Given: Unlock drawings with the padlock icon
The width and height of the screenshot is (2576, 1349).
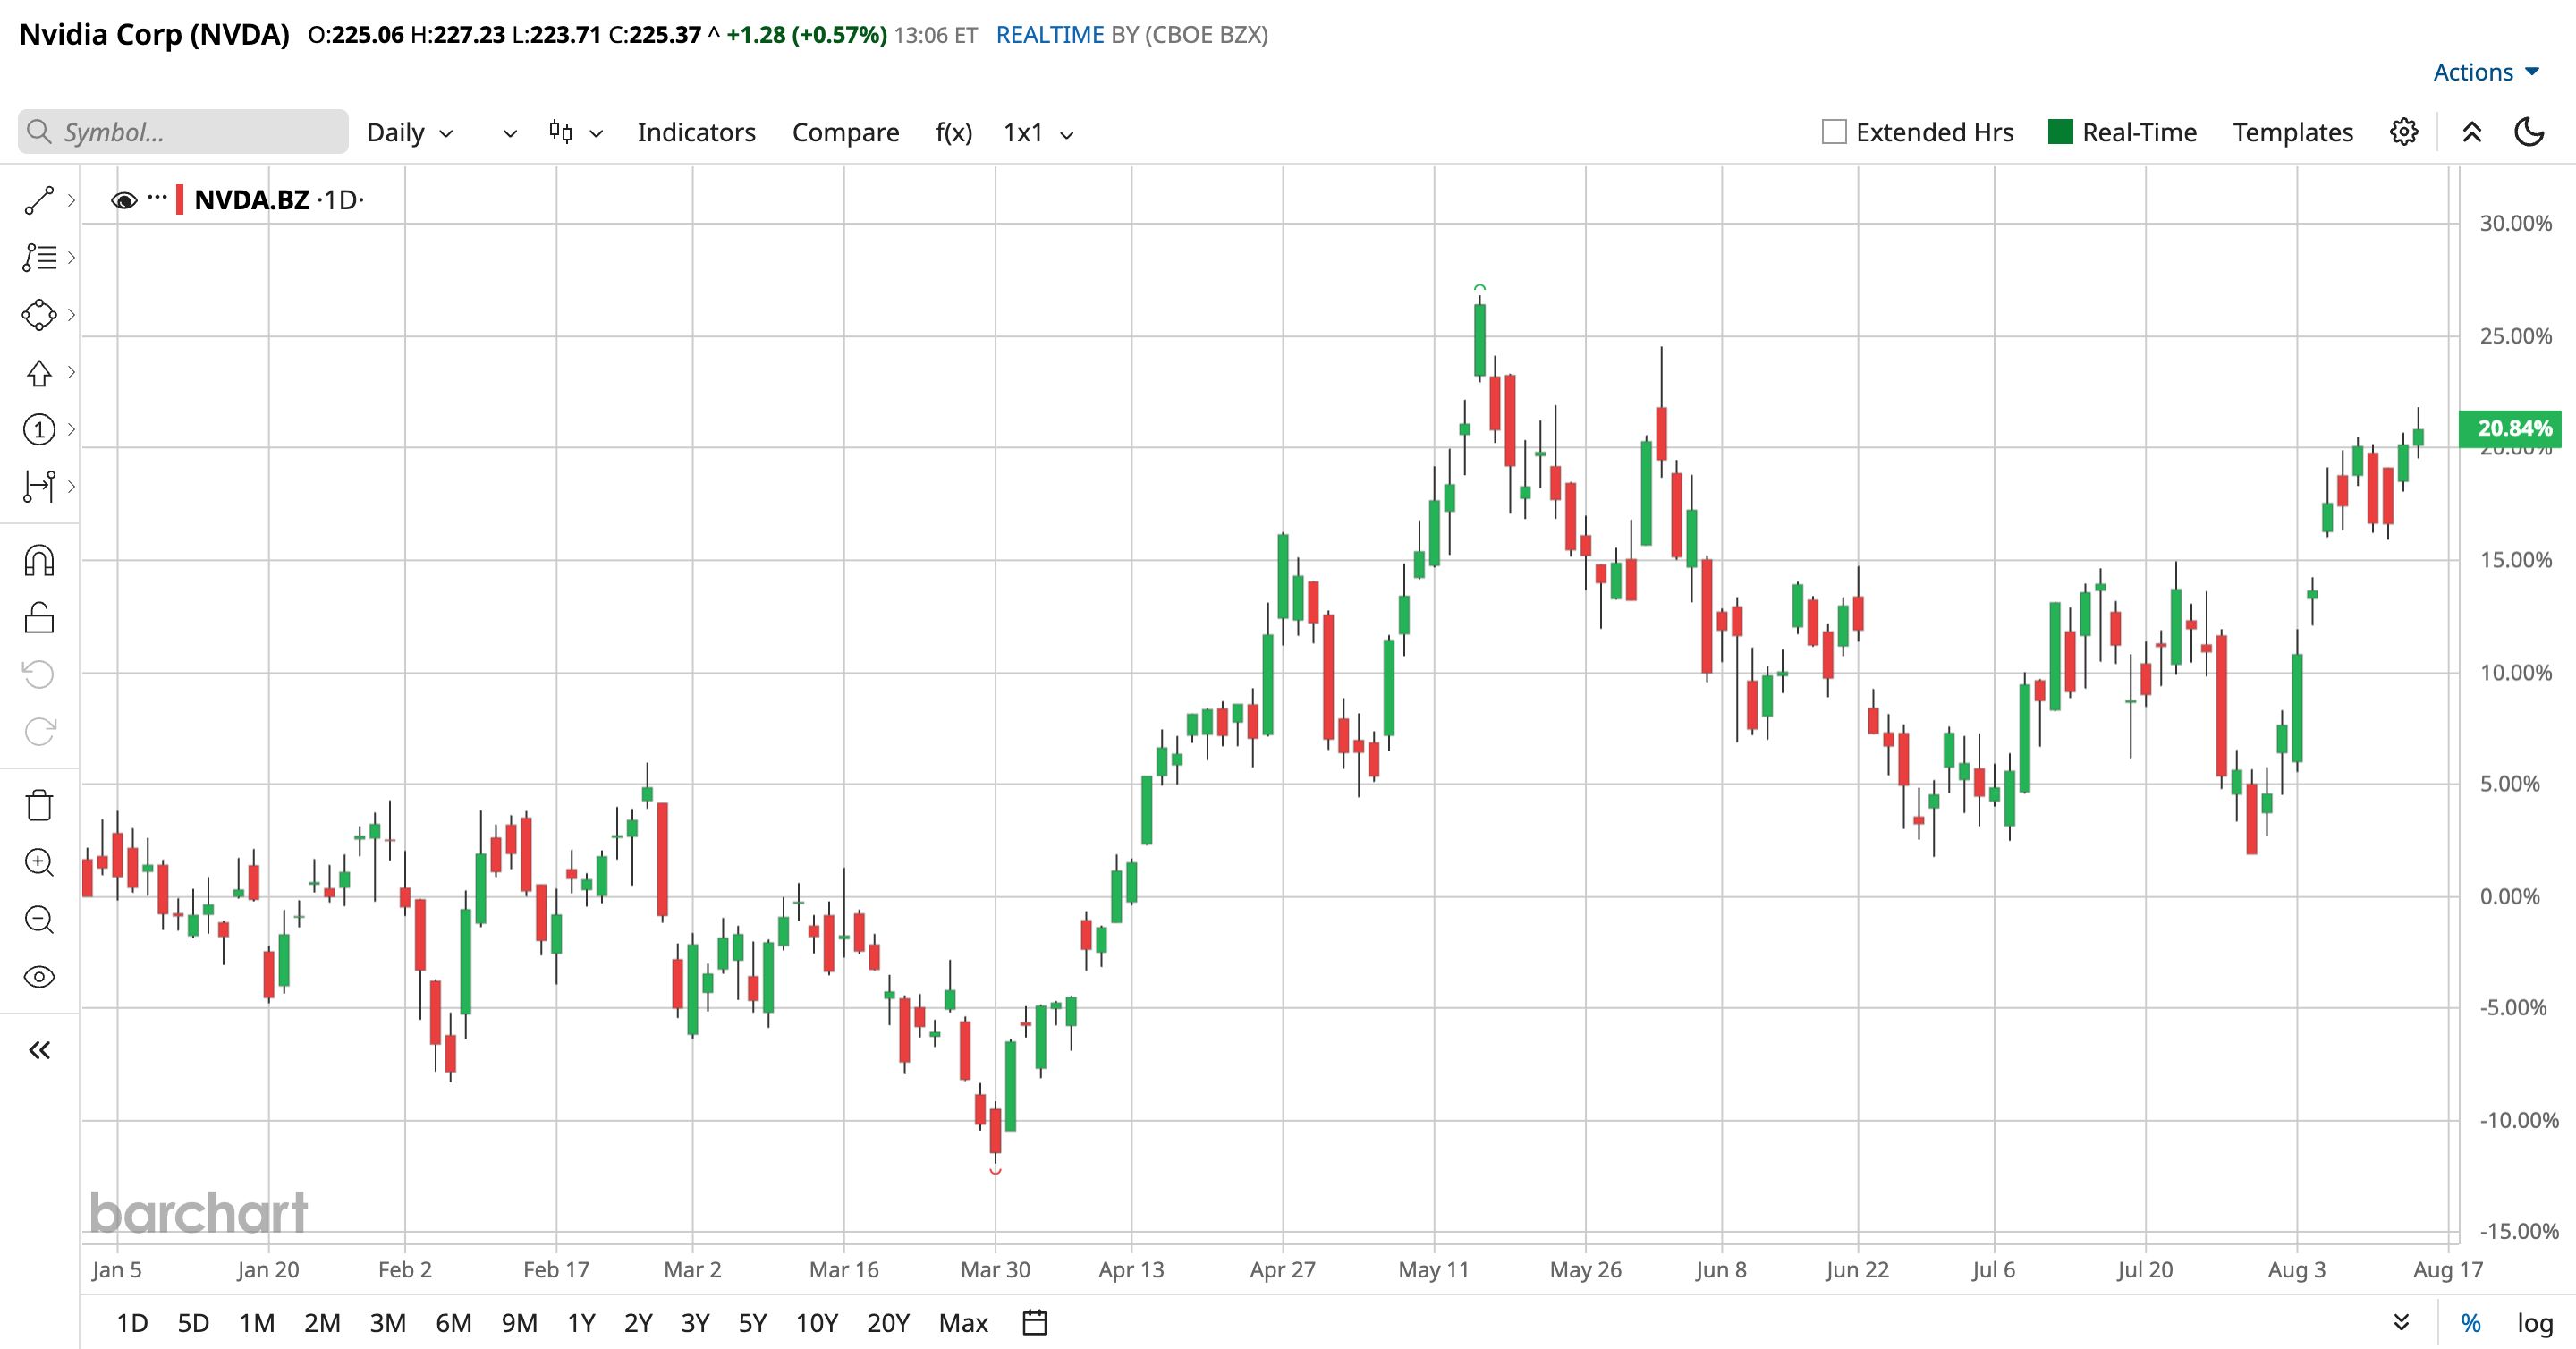Looking at the screenshot, I should (39, 618).
